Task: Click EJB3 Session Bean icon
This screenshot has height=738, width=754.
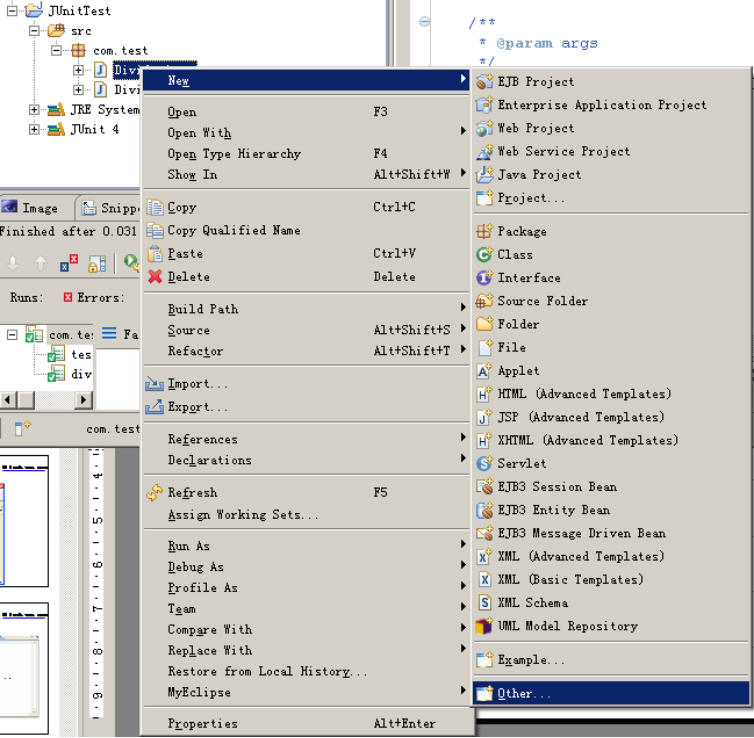Action: pos(484,487)
